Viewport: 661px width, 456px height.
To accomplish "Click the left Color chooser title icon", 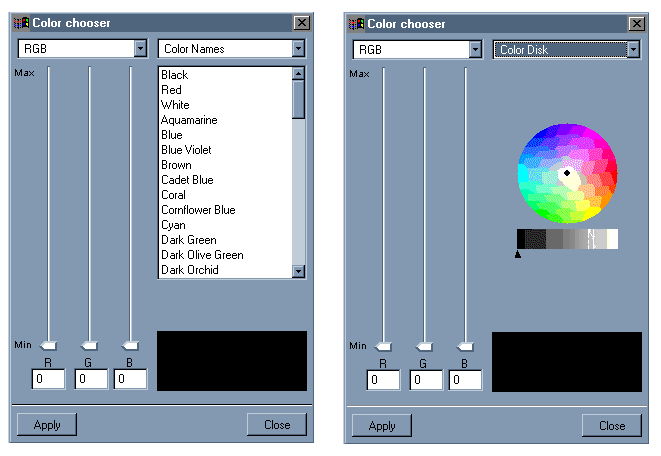I will coord(21,23).
